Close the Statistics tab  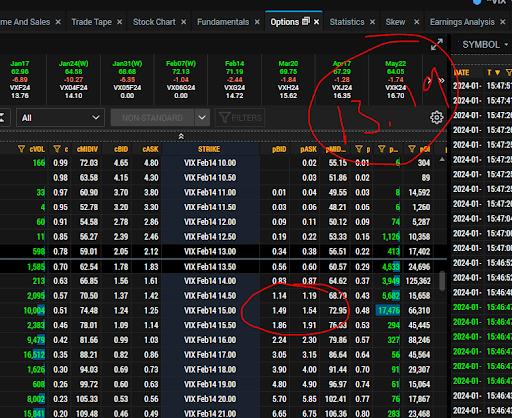372,22
